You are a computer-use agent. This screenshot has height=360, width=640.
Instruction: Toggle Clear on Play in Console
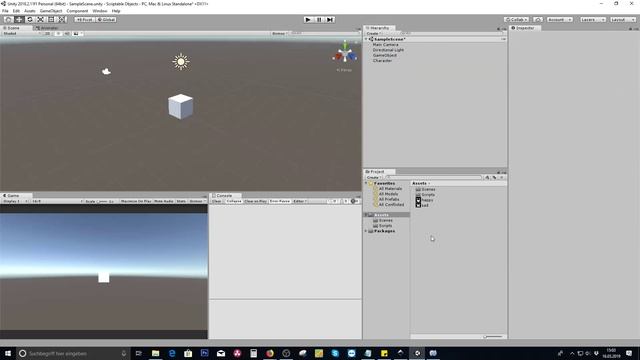click(x=256, y=201)
